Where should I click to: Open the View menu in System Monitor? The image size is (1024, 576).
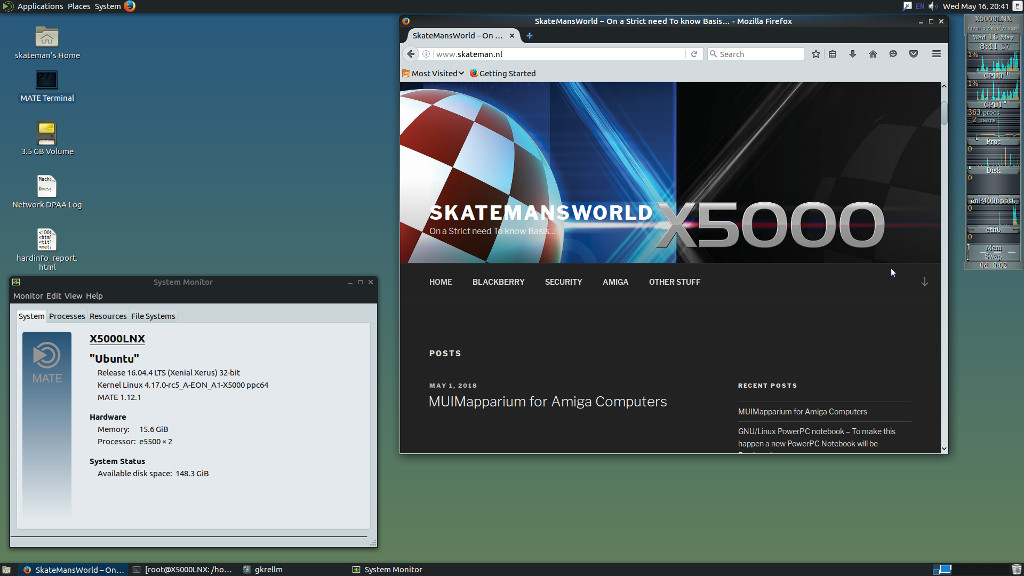[73, 296]
